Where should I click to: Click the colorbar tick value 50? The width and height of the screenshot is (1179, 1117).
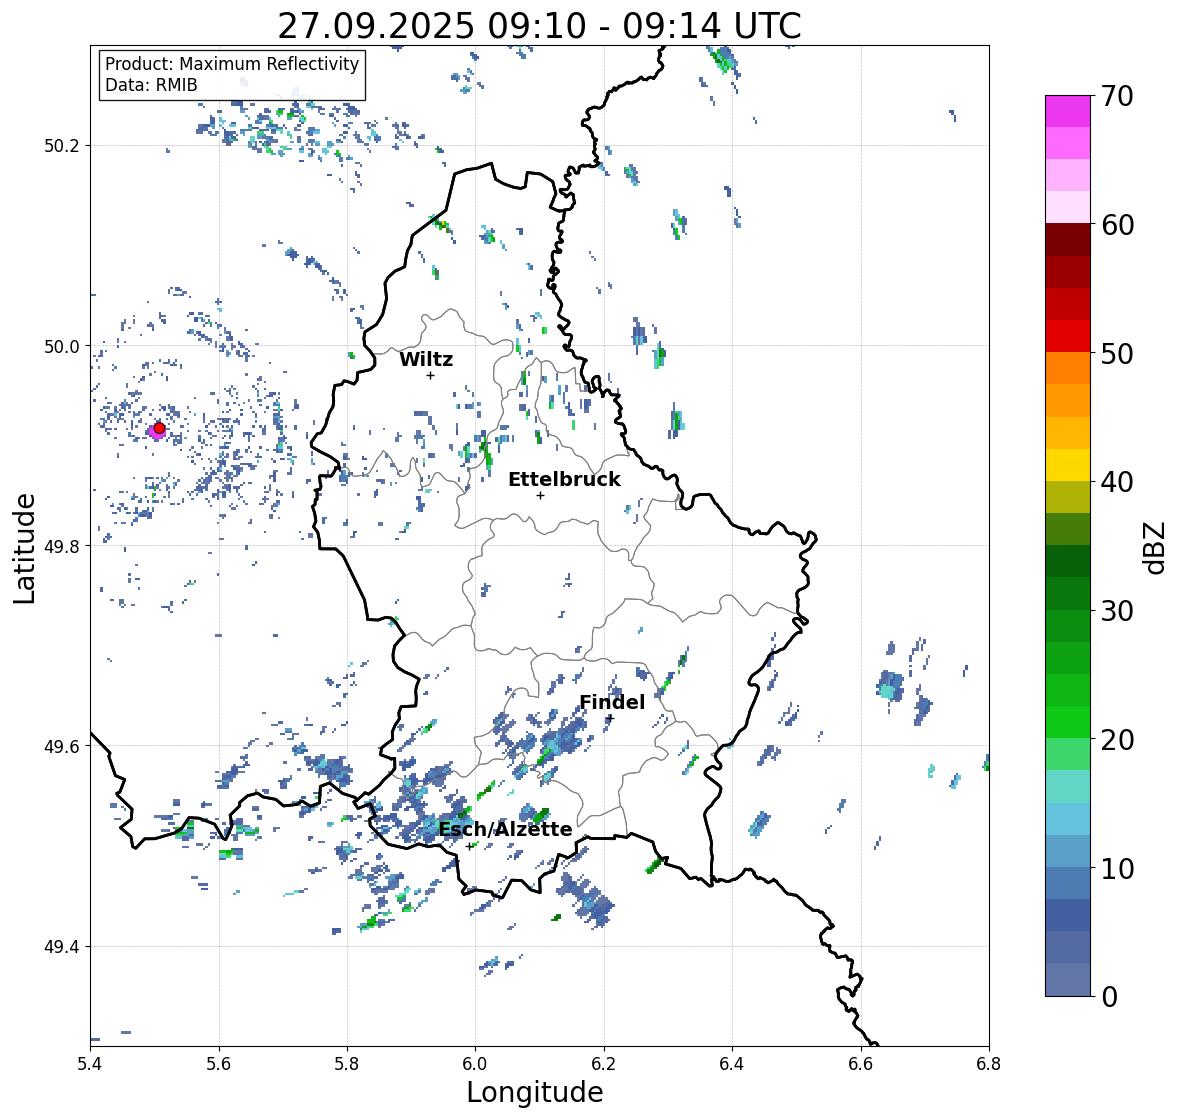click(1117, 353)
